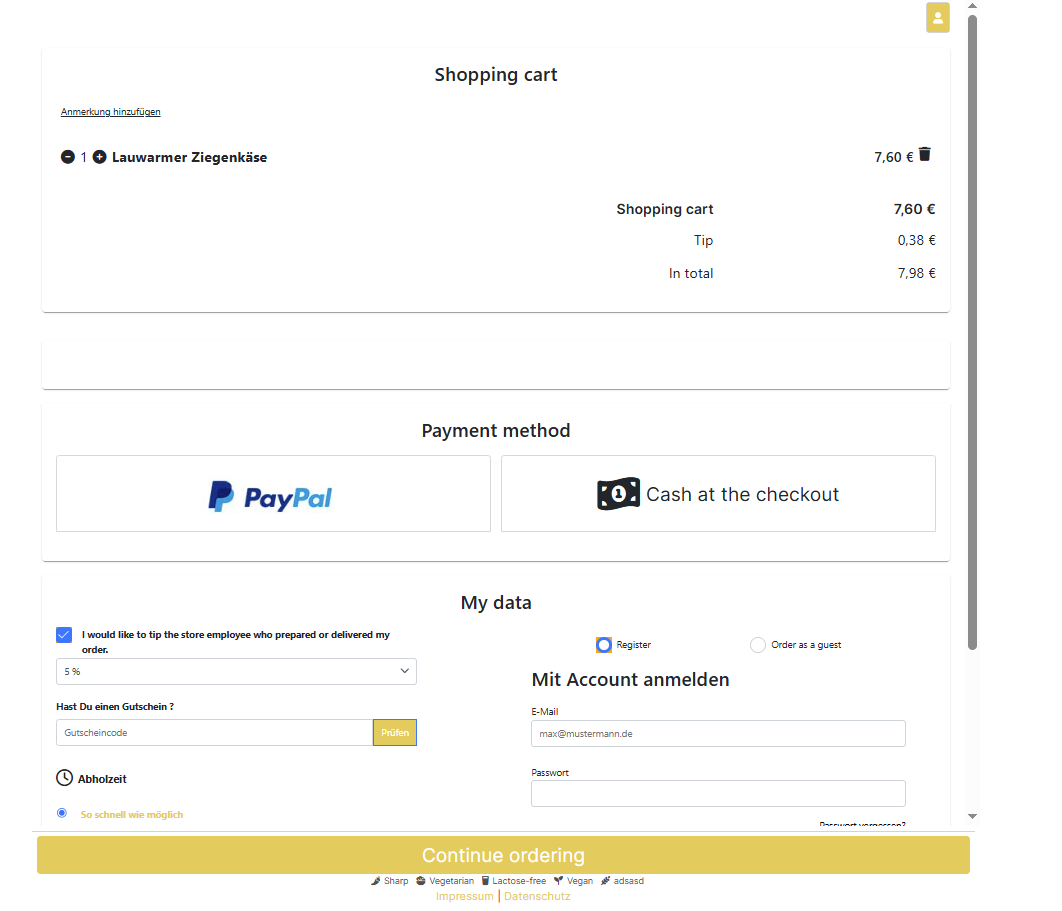Screen dimensions: 1062x911
Task: Choose Cash at the checkout payment
Action: click(718, 494)
